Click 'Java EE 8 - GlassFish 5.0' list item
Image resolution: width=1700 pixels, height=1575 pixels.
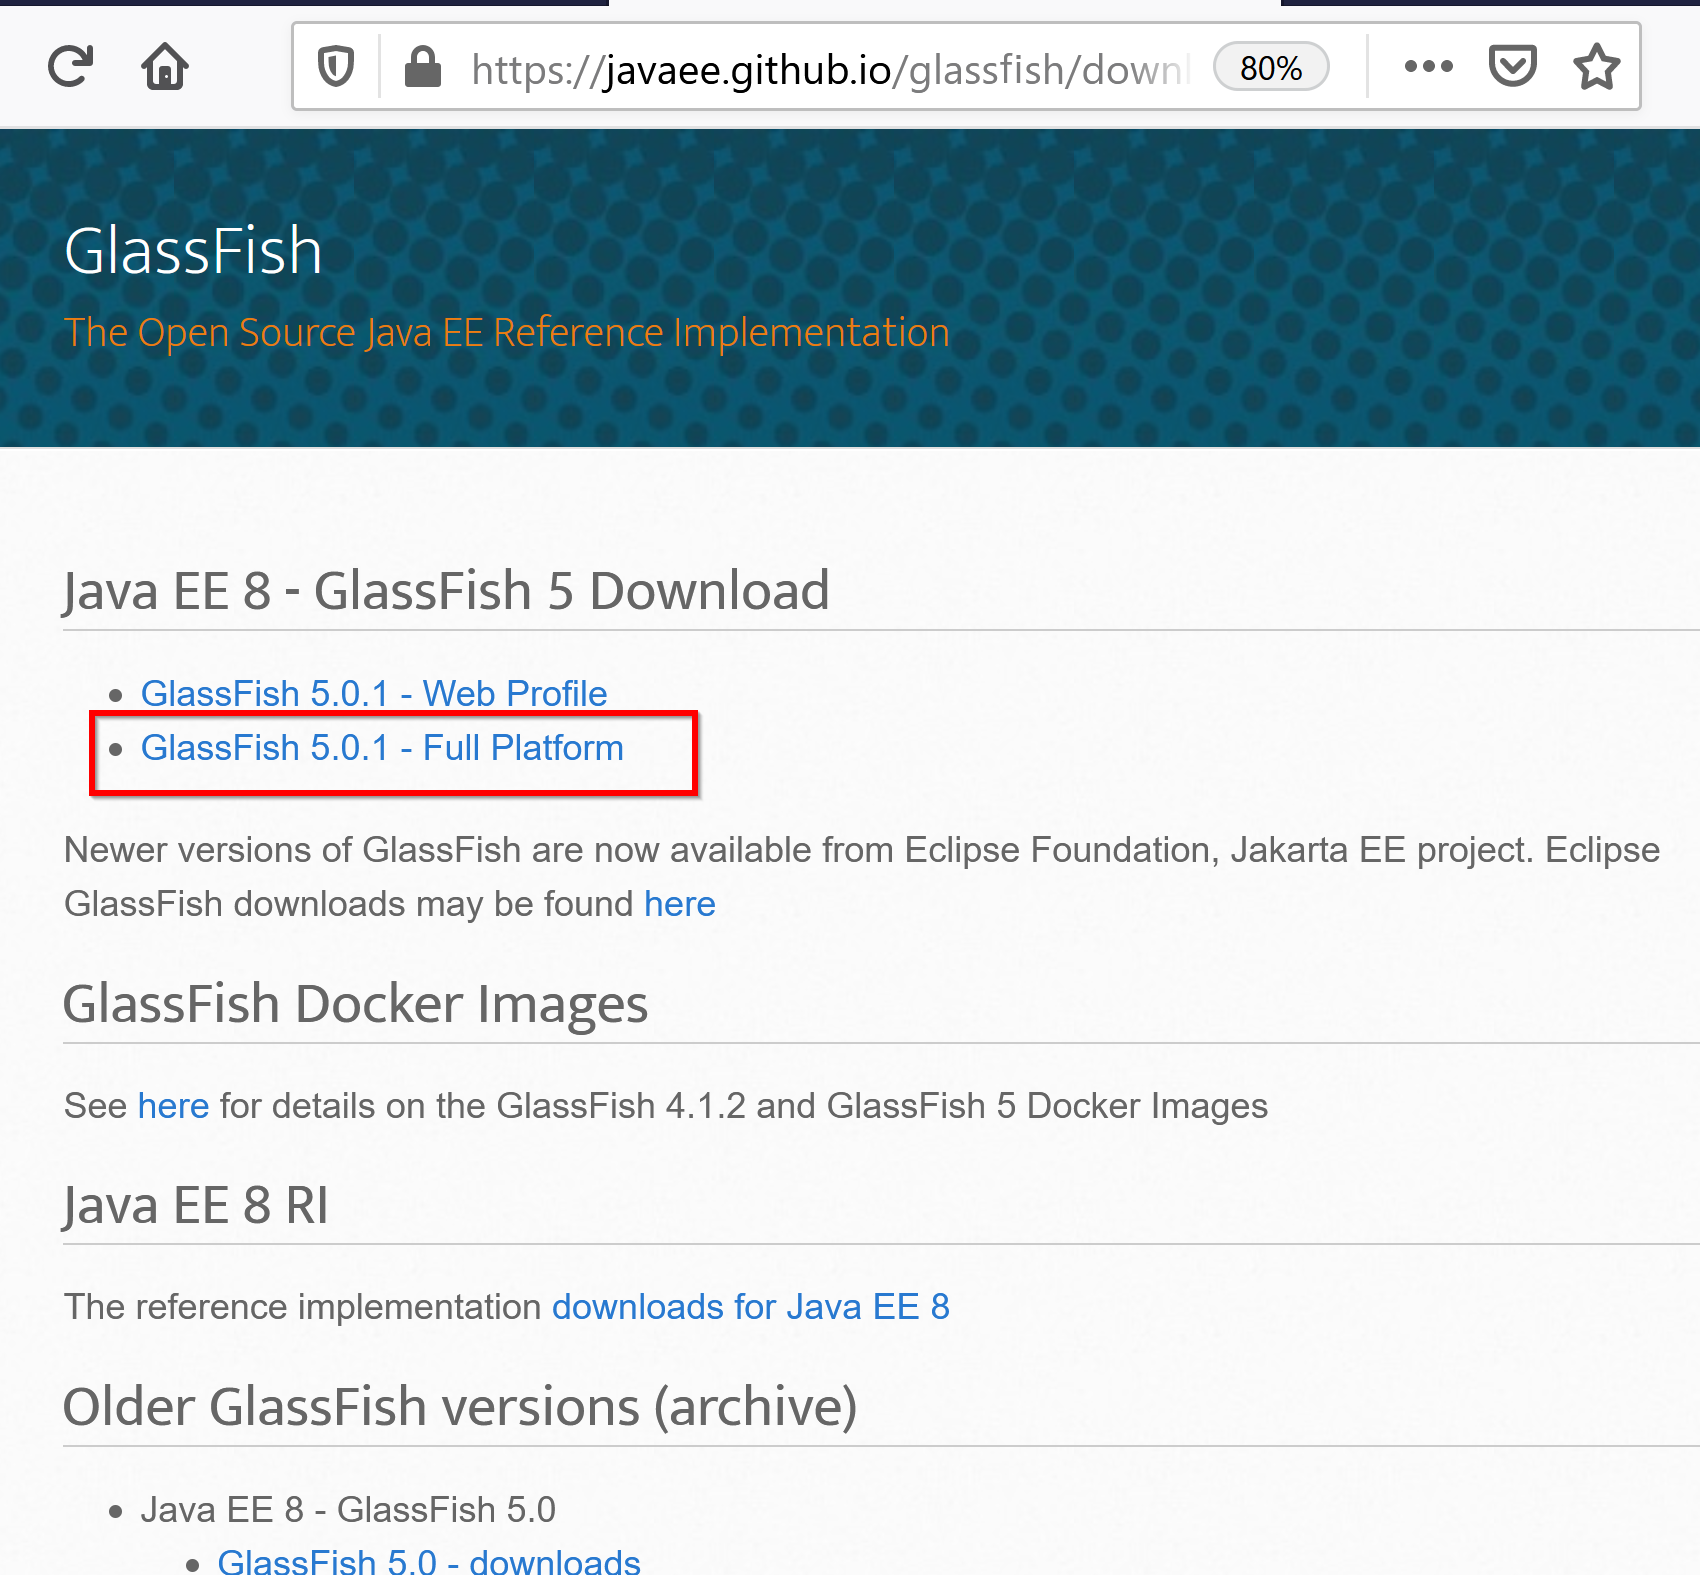pyautogui.click(x=348, y=1510)
